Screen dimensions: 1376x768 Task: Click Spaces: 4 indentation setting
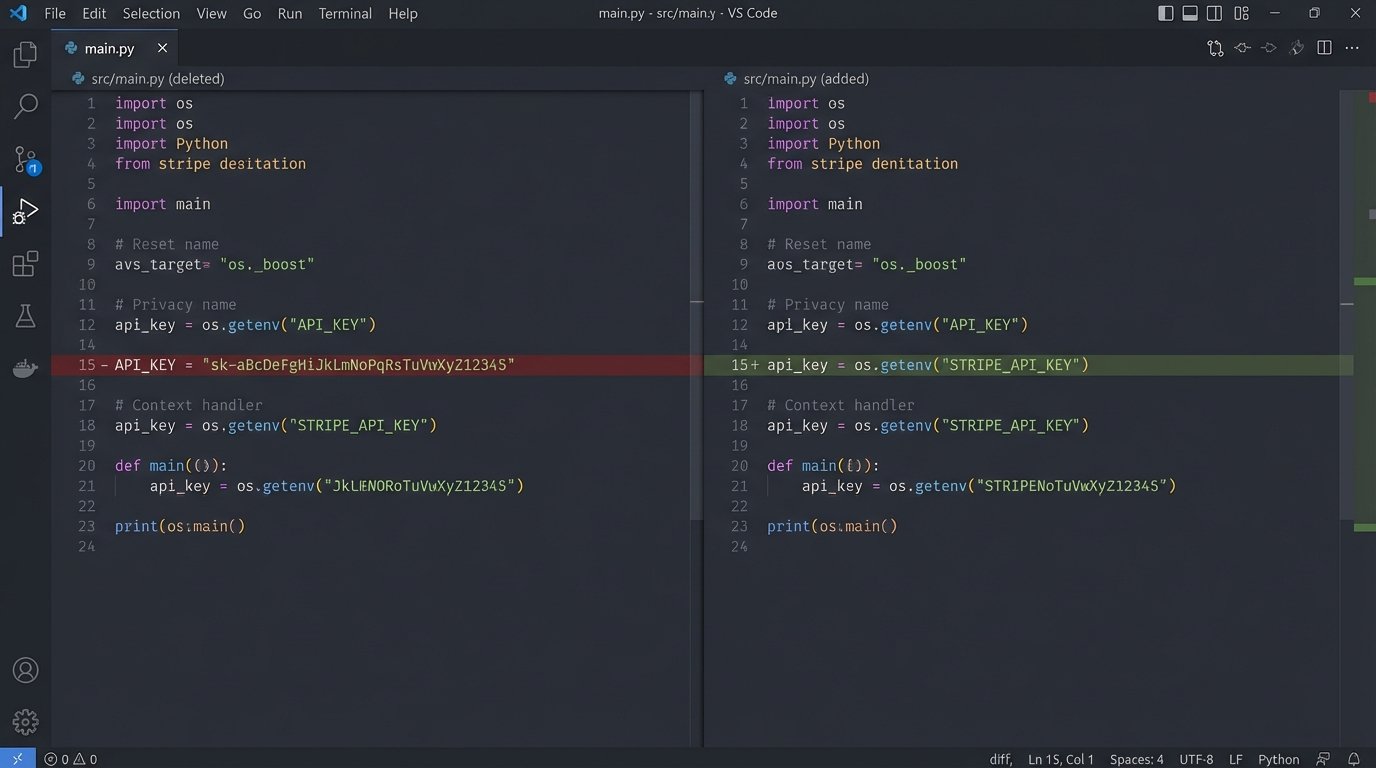point(1136,758)
